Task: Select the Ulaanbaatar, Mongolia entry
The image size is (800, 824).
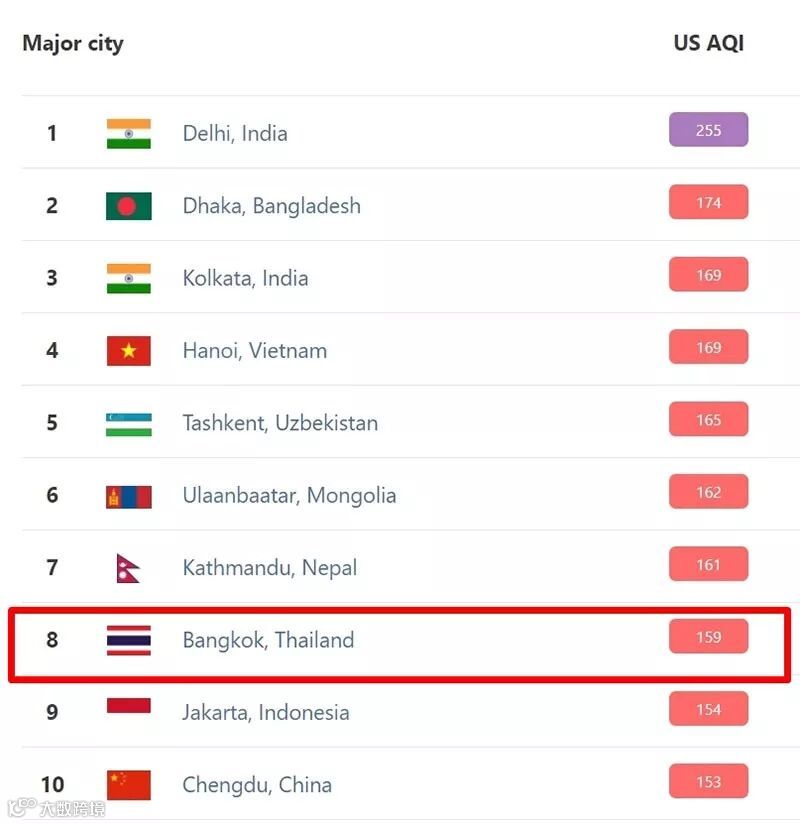Action: coord(289,496)
